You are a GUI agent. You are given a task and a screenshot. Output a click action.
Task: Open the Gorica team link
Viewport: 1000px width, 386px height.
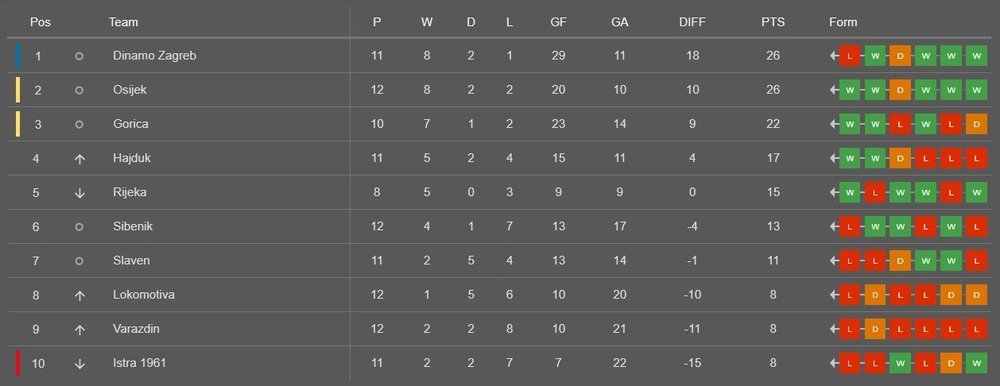[131, 124]
